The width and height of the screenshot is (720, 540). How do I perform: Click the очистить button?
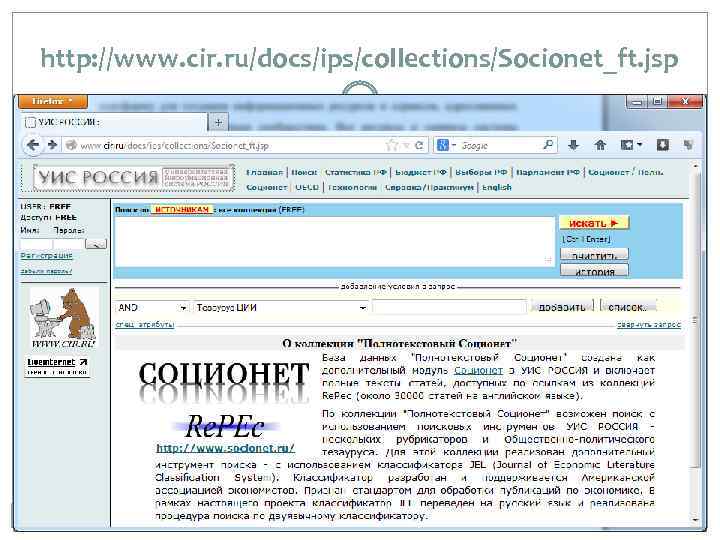coord(594,254)
